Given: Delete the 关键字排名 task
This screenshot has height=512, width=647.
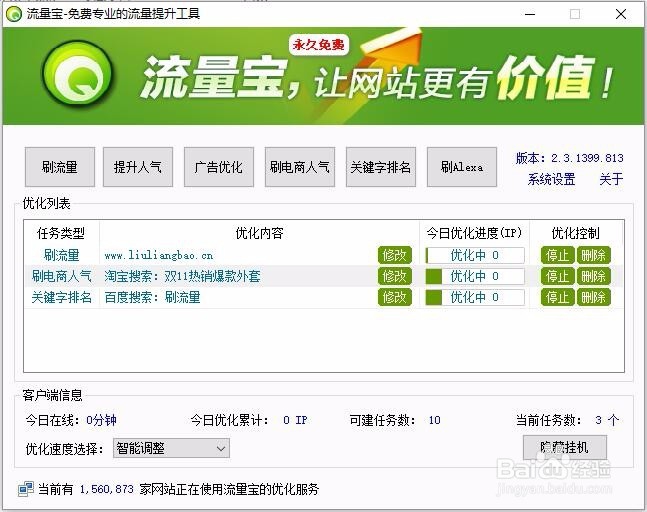Looking at the screenshot, I should click(593, 297).
